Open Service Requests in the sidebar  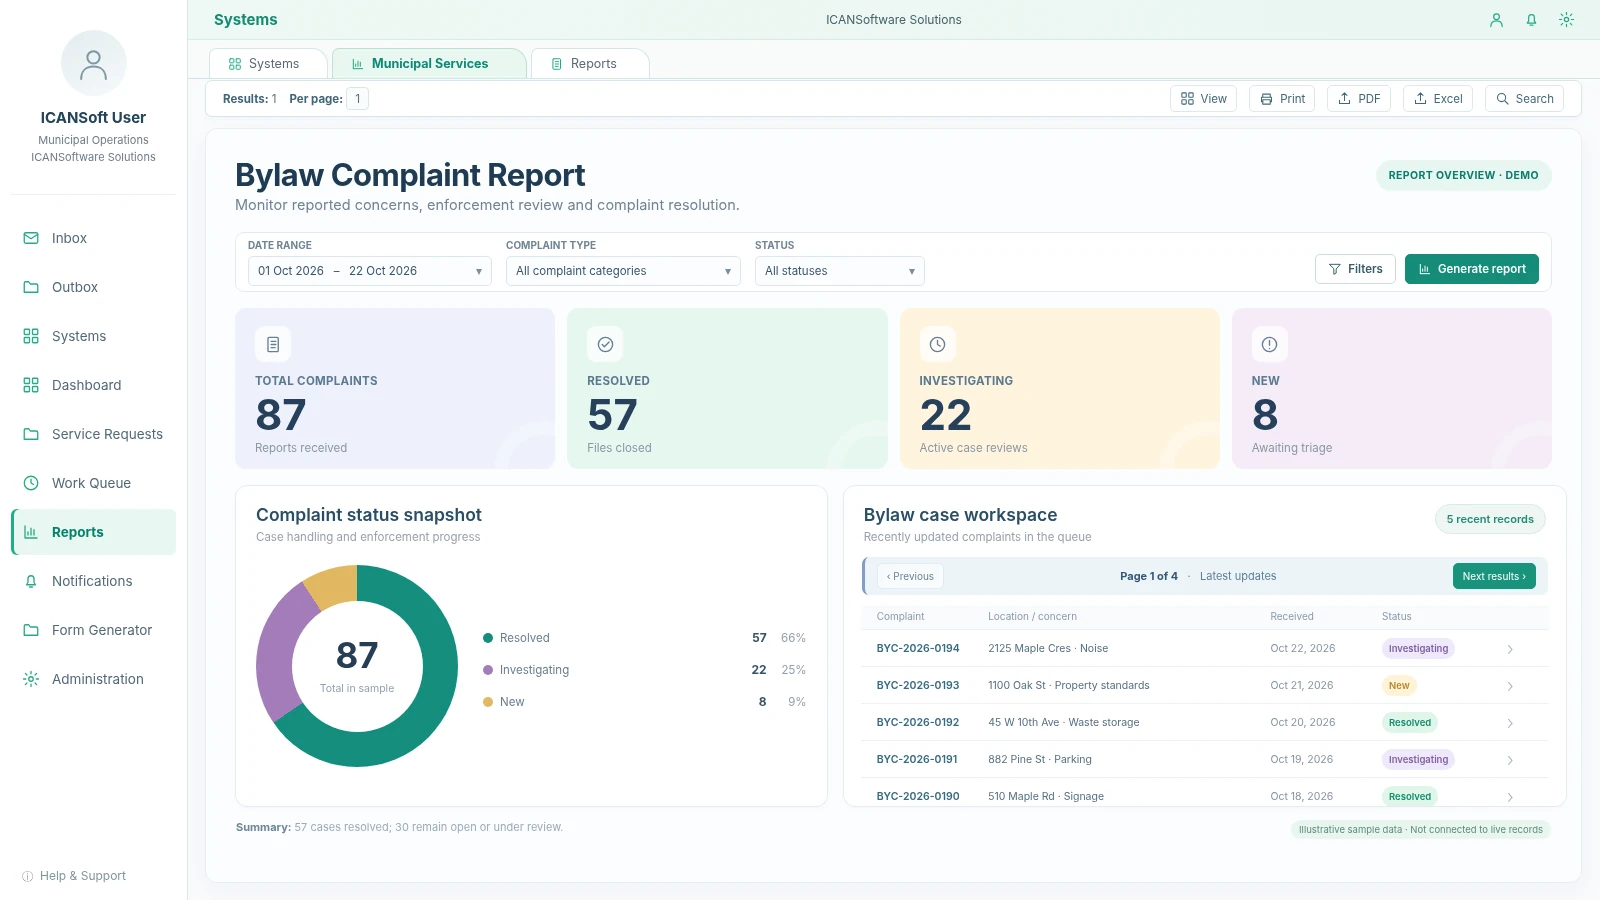93,434
